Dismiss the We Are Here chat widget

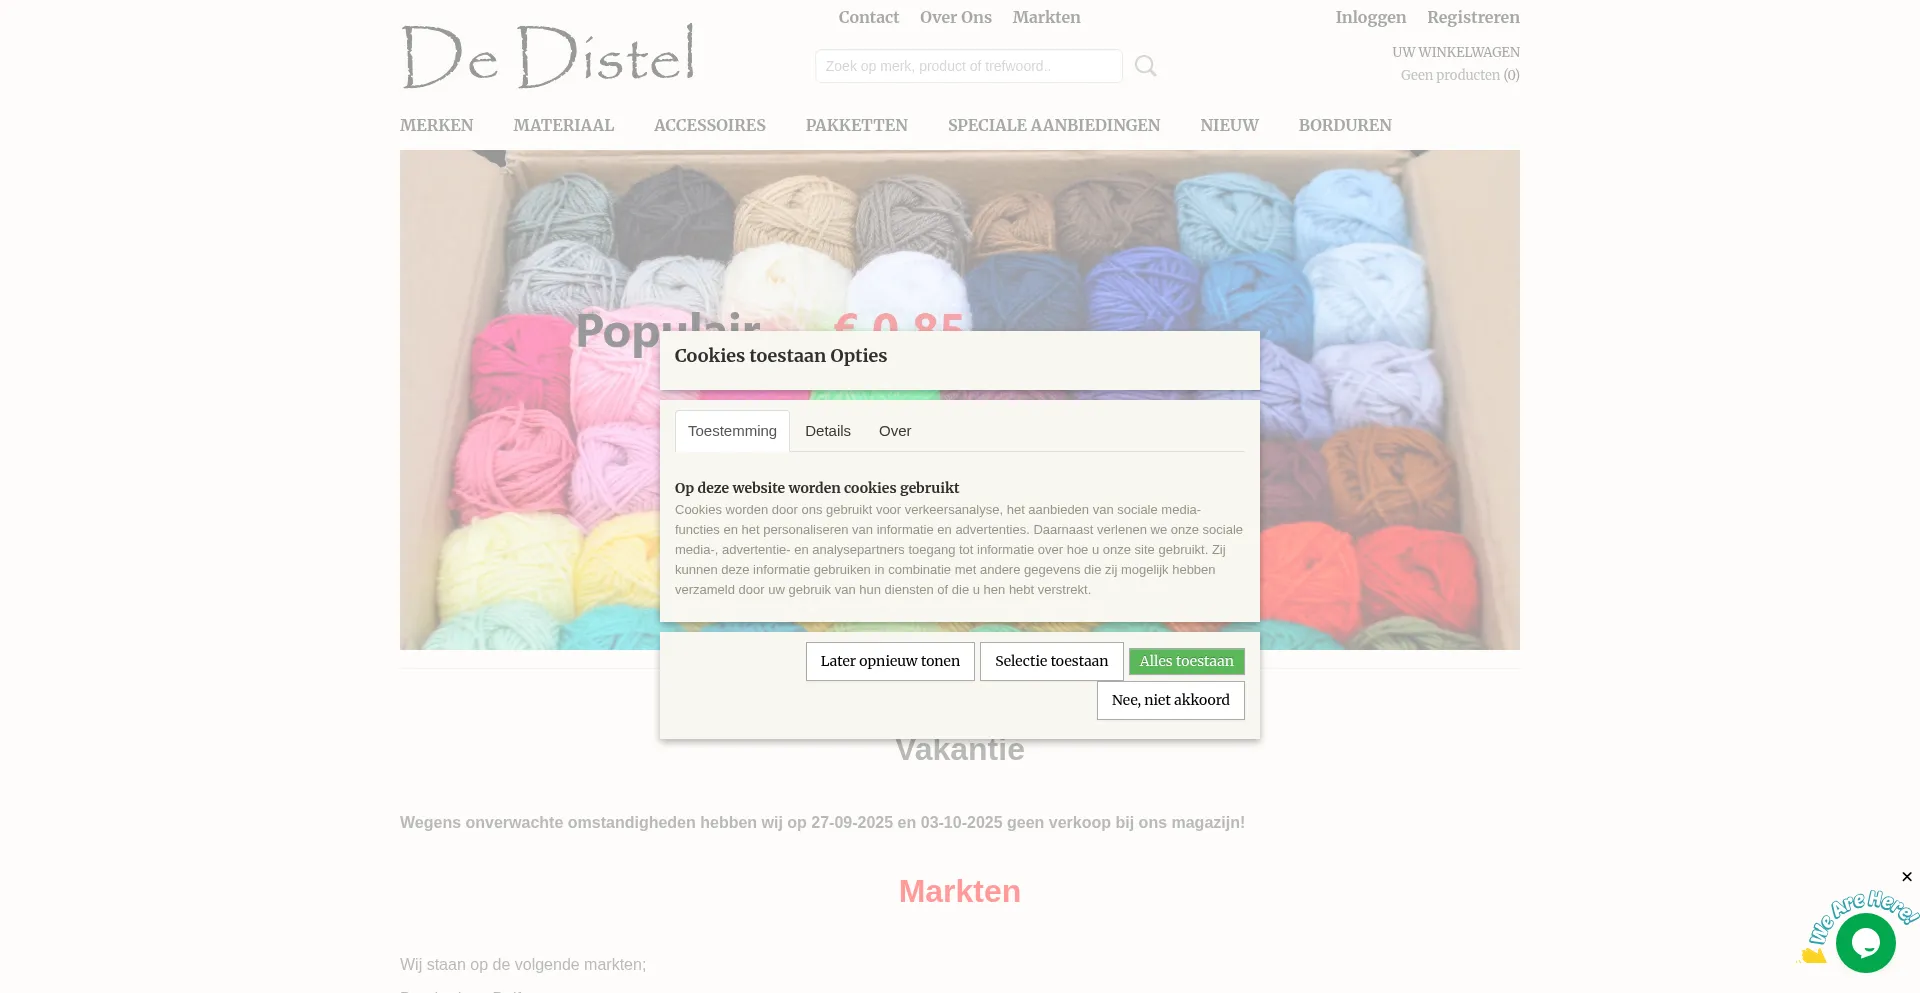1907,877
